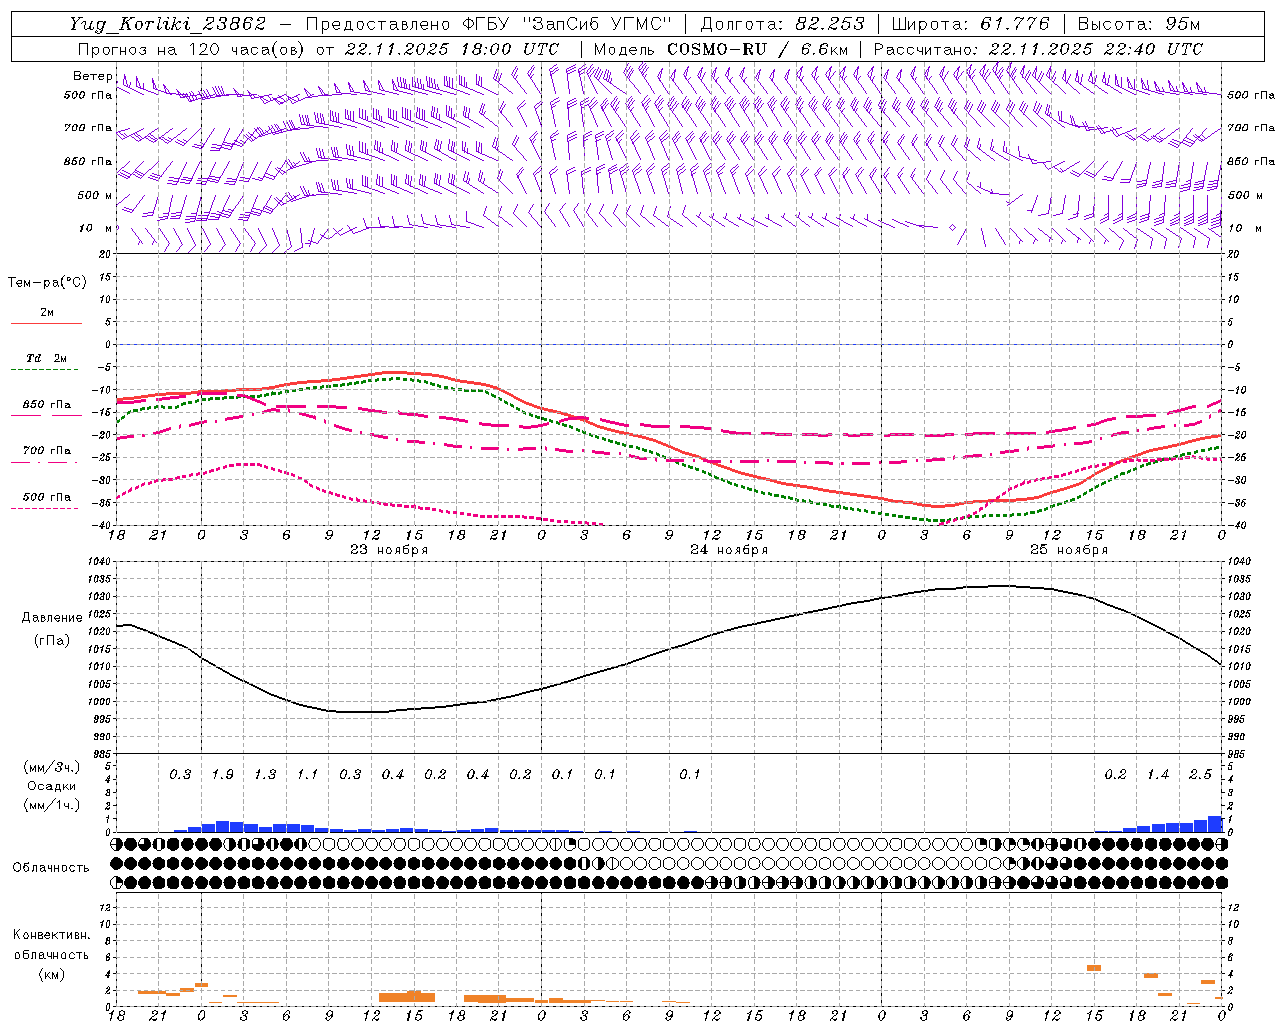
Task: Click the 1.9 precipitation value
Action: (222, 775)
